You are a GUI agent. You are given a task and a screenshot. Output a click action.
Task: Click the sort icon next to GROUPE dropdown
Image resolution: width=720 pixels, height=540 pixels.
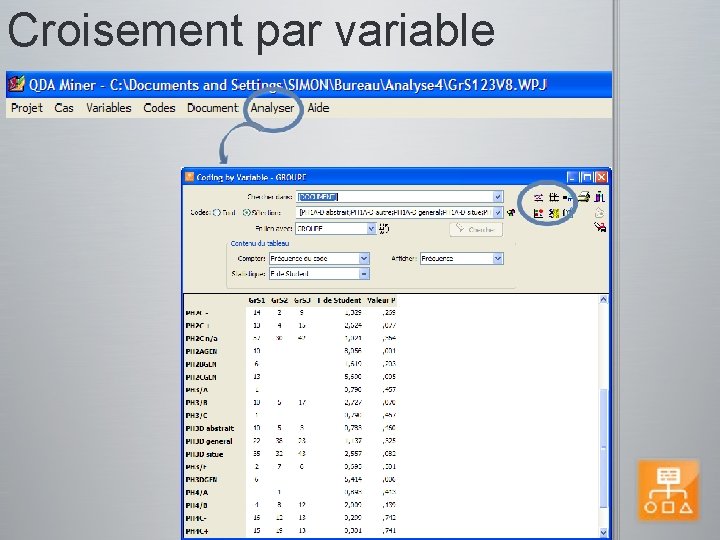(x=384, y=228)
